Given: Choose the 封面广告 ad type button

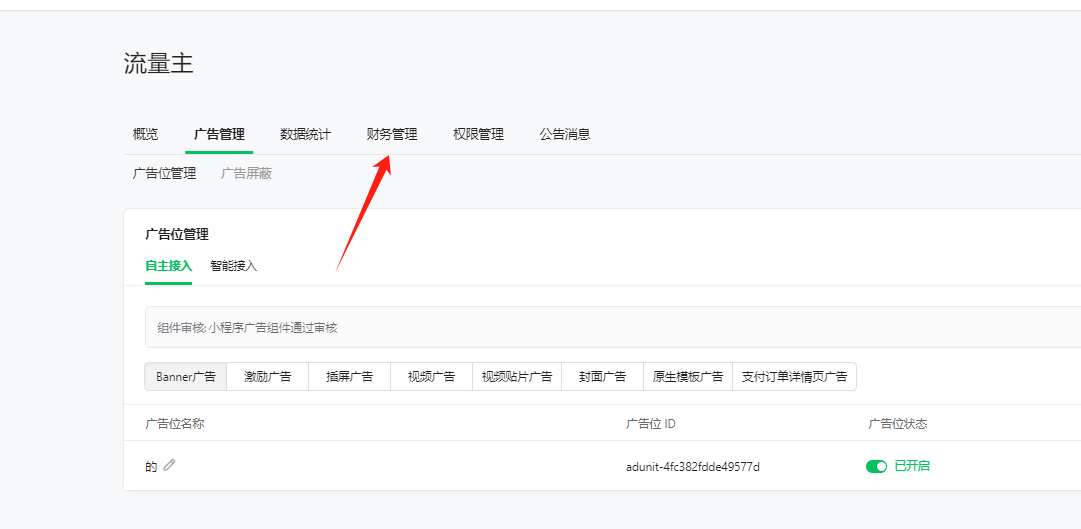Looking at the screenshot, I should coord(602,376).
